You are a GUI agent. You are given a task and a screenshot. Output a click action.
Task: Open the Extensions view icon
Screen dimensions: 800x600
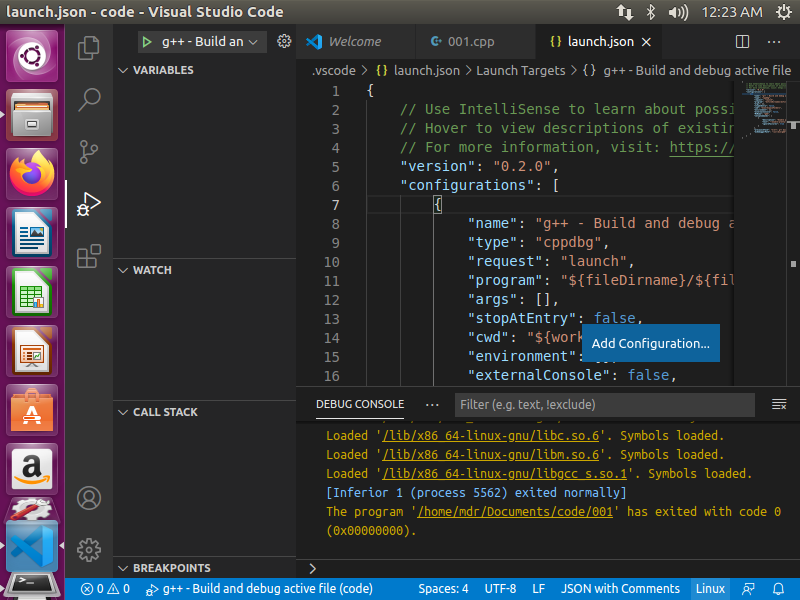click(89, 256)
